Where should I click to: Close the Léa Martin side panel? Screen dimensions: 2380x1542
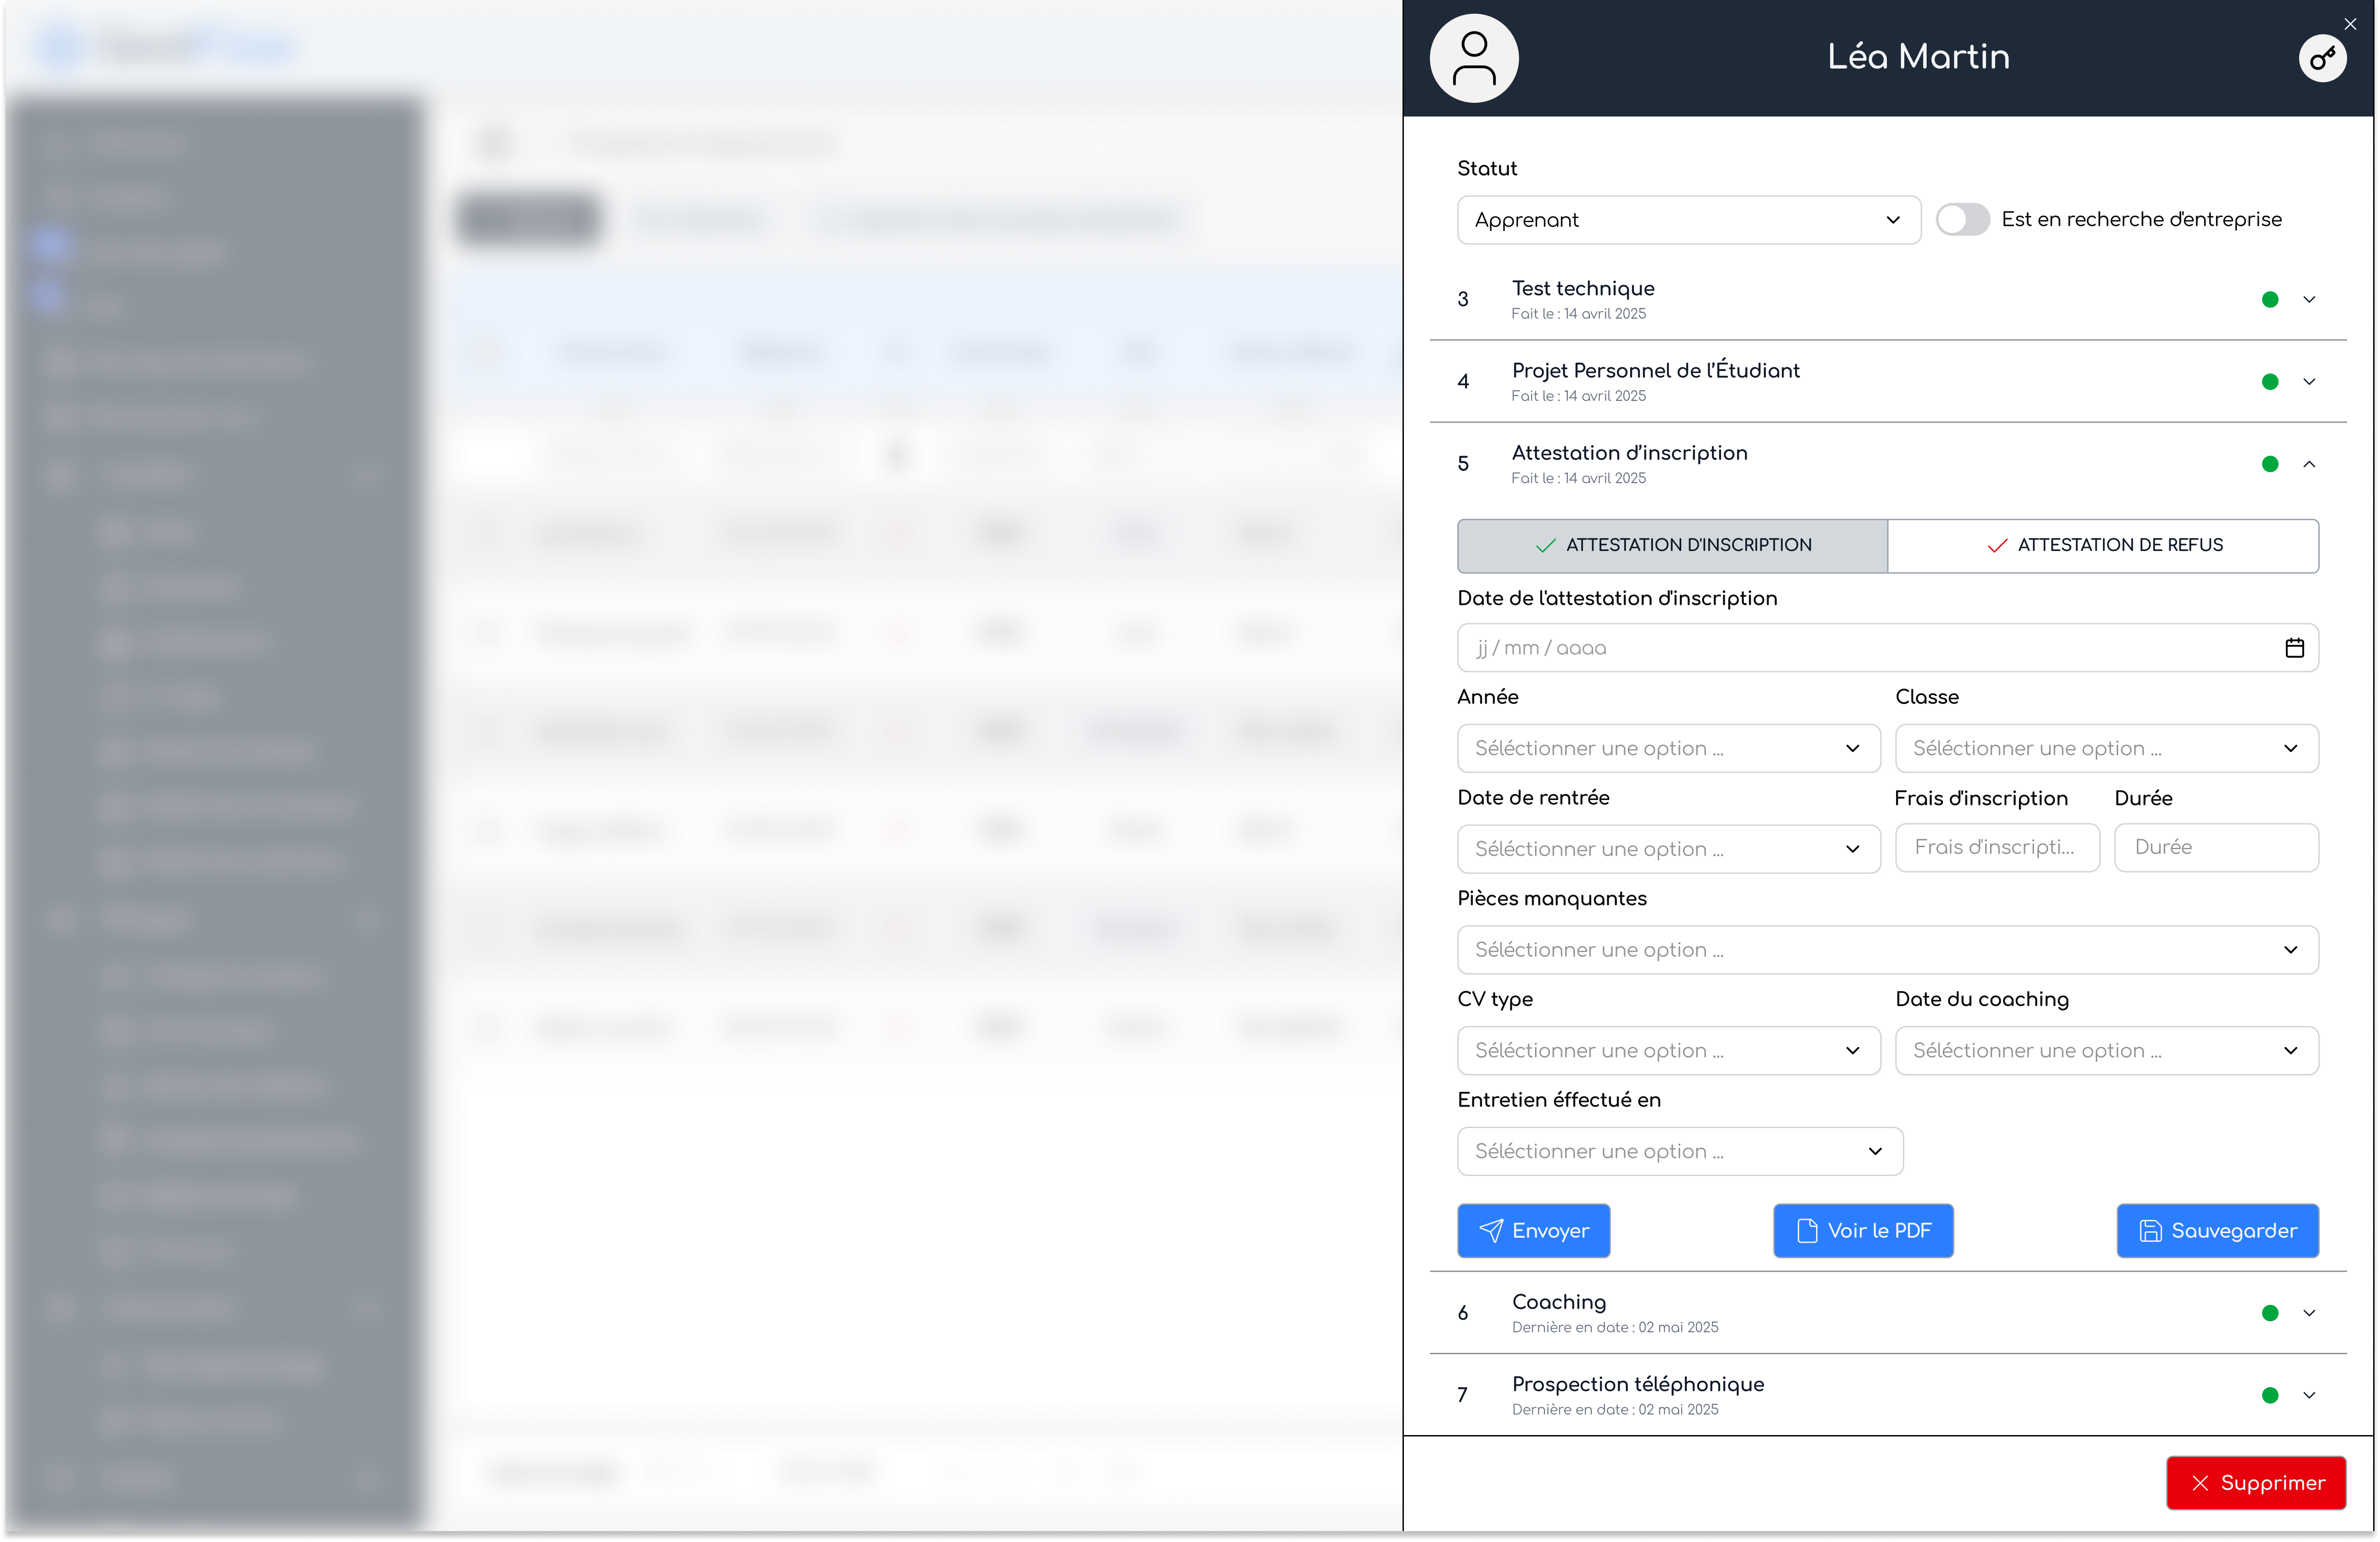tap(2350, 24)
